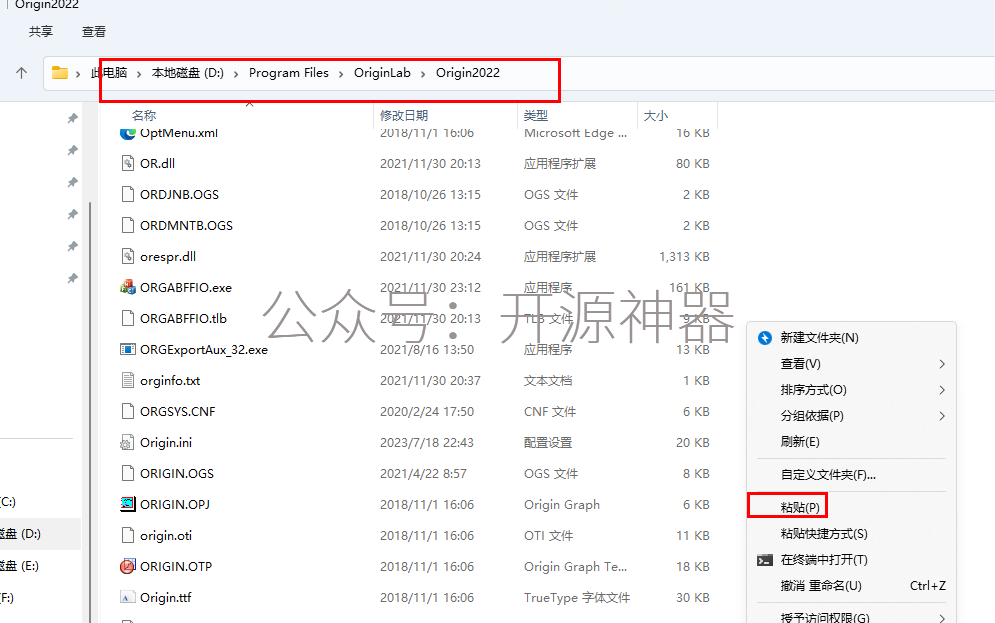Click the ORIGIN.OTP template icon

[x=128, y=567]
